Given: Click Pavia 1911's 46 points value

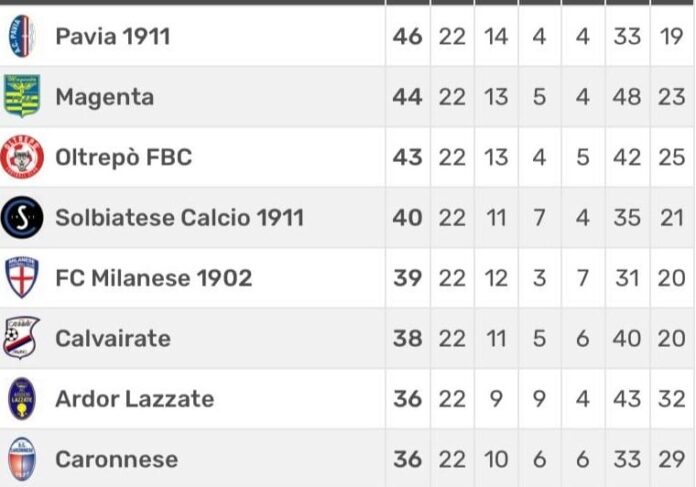Looking at the screenshot, I should (407, 36).
